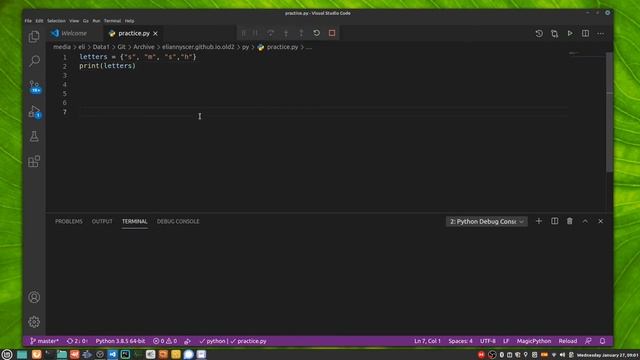Viewport: 640px width, 360px height.
Task: Change end of line sequence LF
Action: click(506, 341)
